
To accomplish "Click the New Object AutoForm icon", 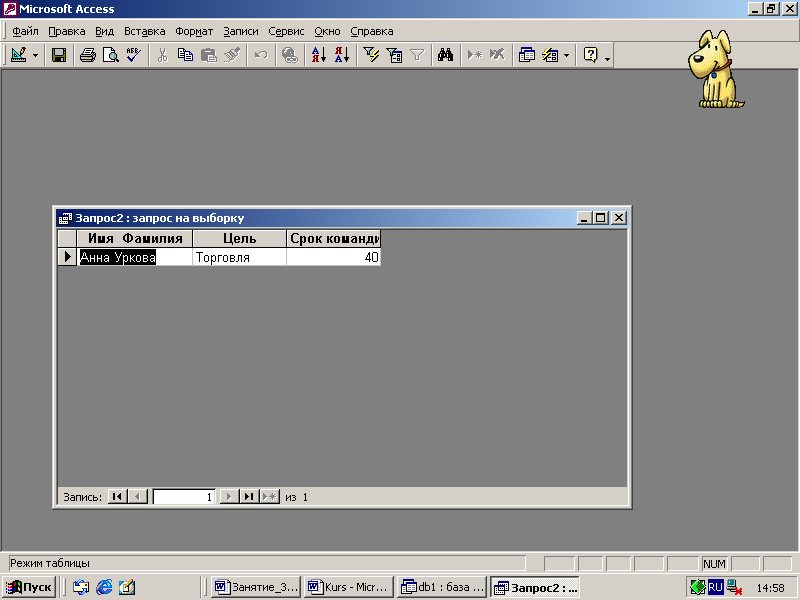I will 550,55.
